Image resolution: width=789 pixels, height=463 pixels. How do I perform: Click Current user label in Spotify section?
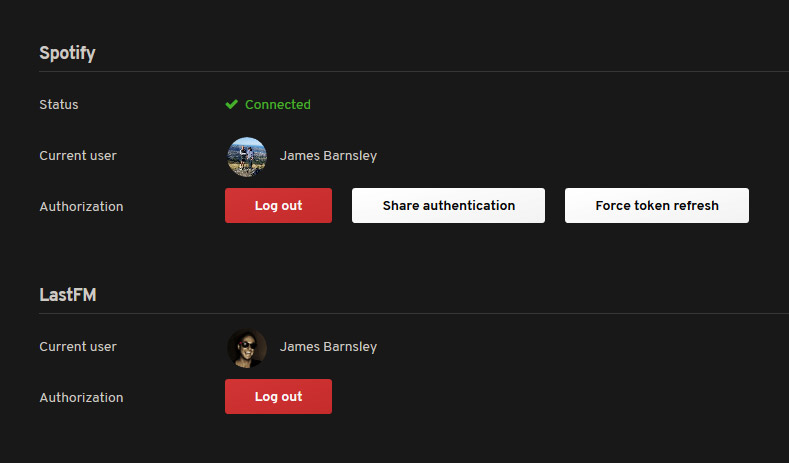click(x=78, y=156)
